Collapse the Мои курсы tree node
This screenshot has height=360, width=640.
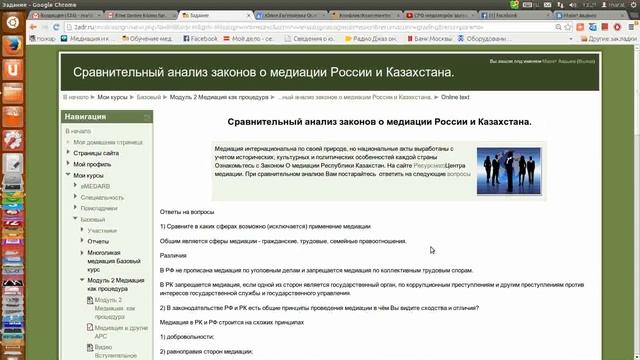click(x=68, y=175)
